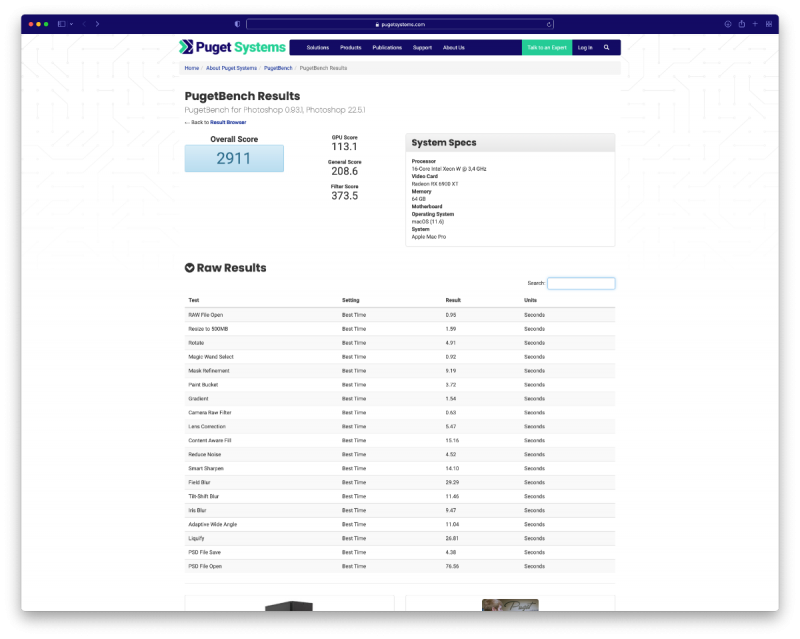Open the privacy report shield icon

click(237, 24)
